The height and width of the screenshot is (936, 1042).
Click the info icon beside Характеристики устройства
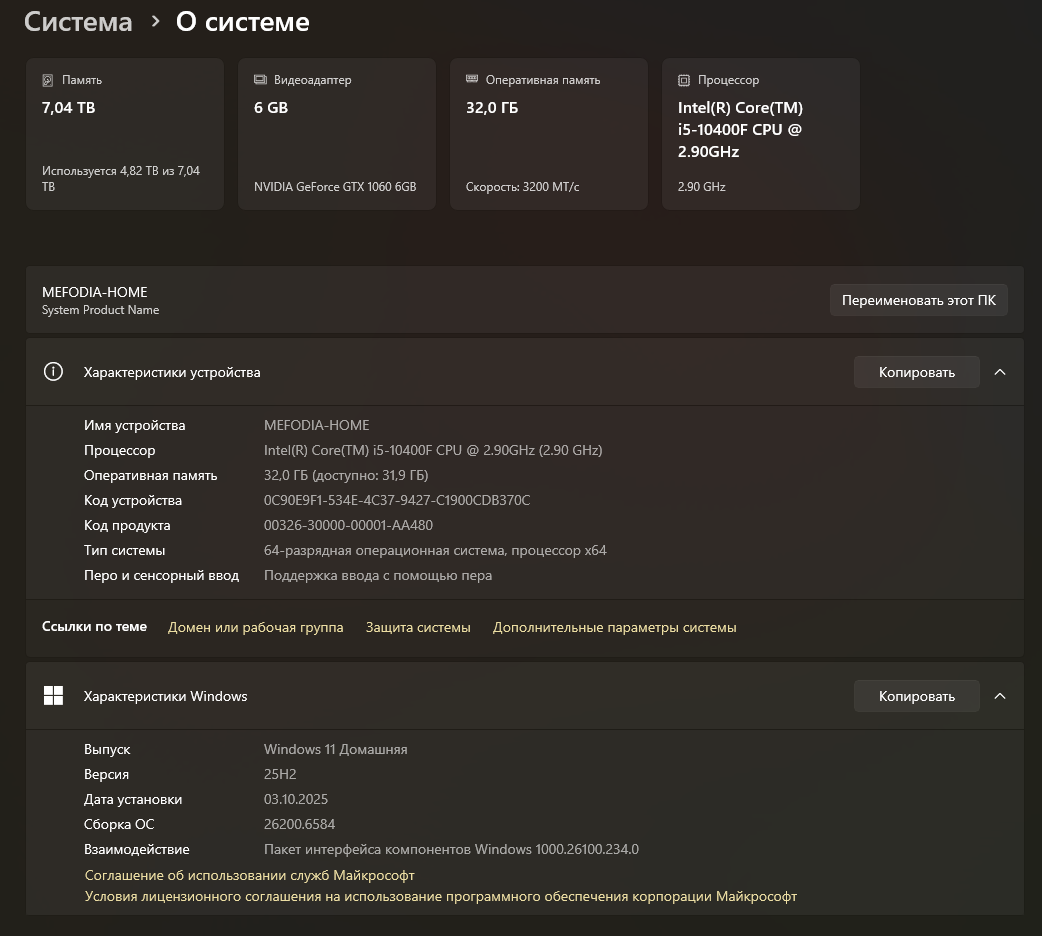pos(53,372)
